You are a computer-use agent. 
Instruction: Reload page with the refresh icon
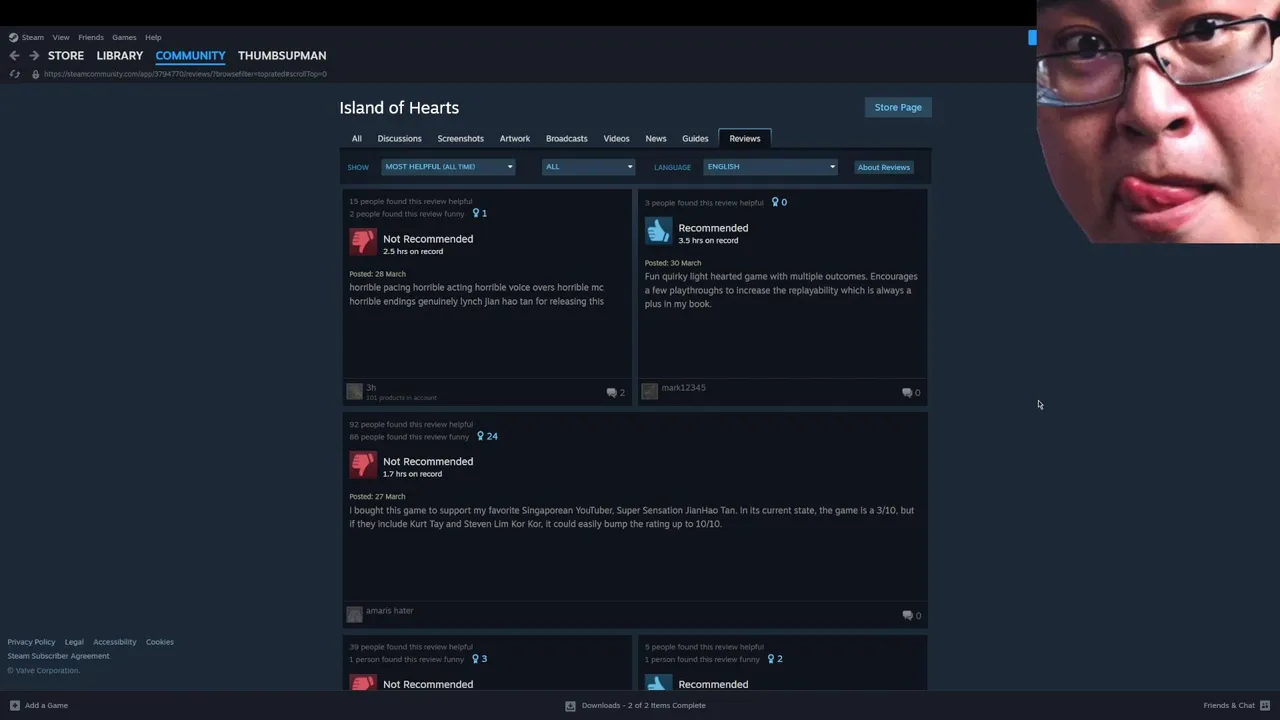tap(14, 74)
